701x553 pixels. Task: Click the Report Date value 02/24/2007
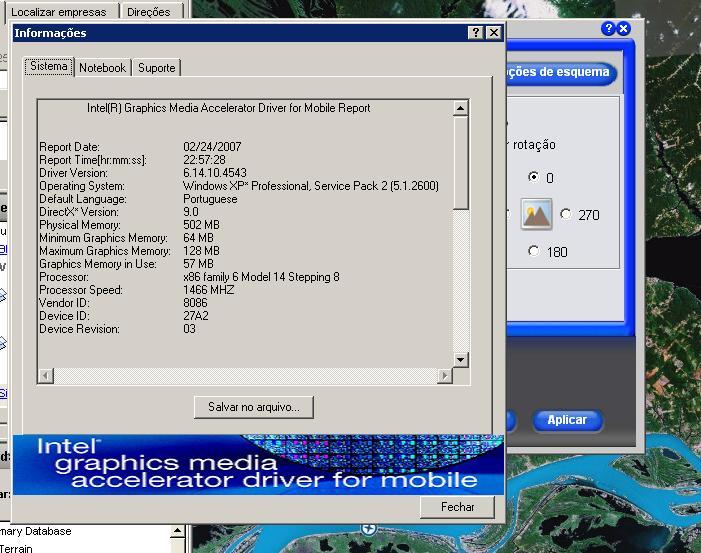[212, 147]
